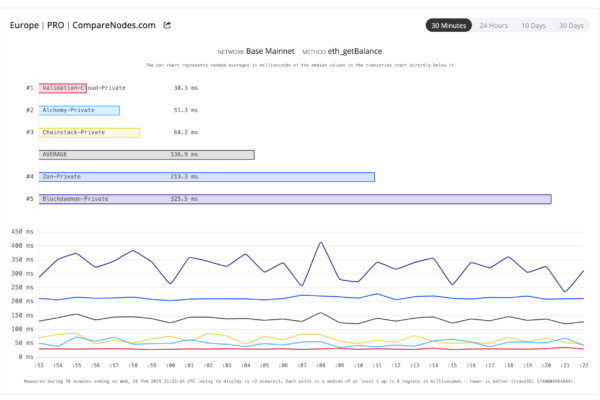Image resolution: width=600 pixels, height=400 pixels.
Task: Click the 300 ms y-axis label
Action: click(x=22, y=274)
